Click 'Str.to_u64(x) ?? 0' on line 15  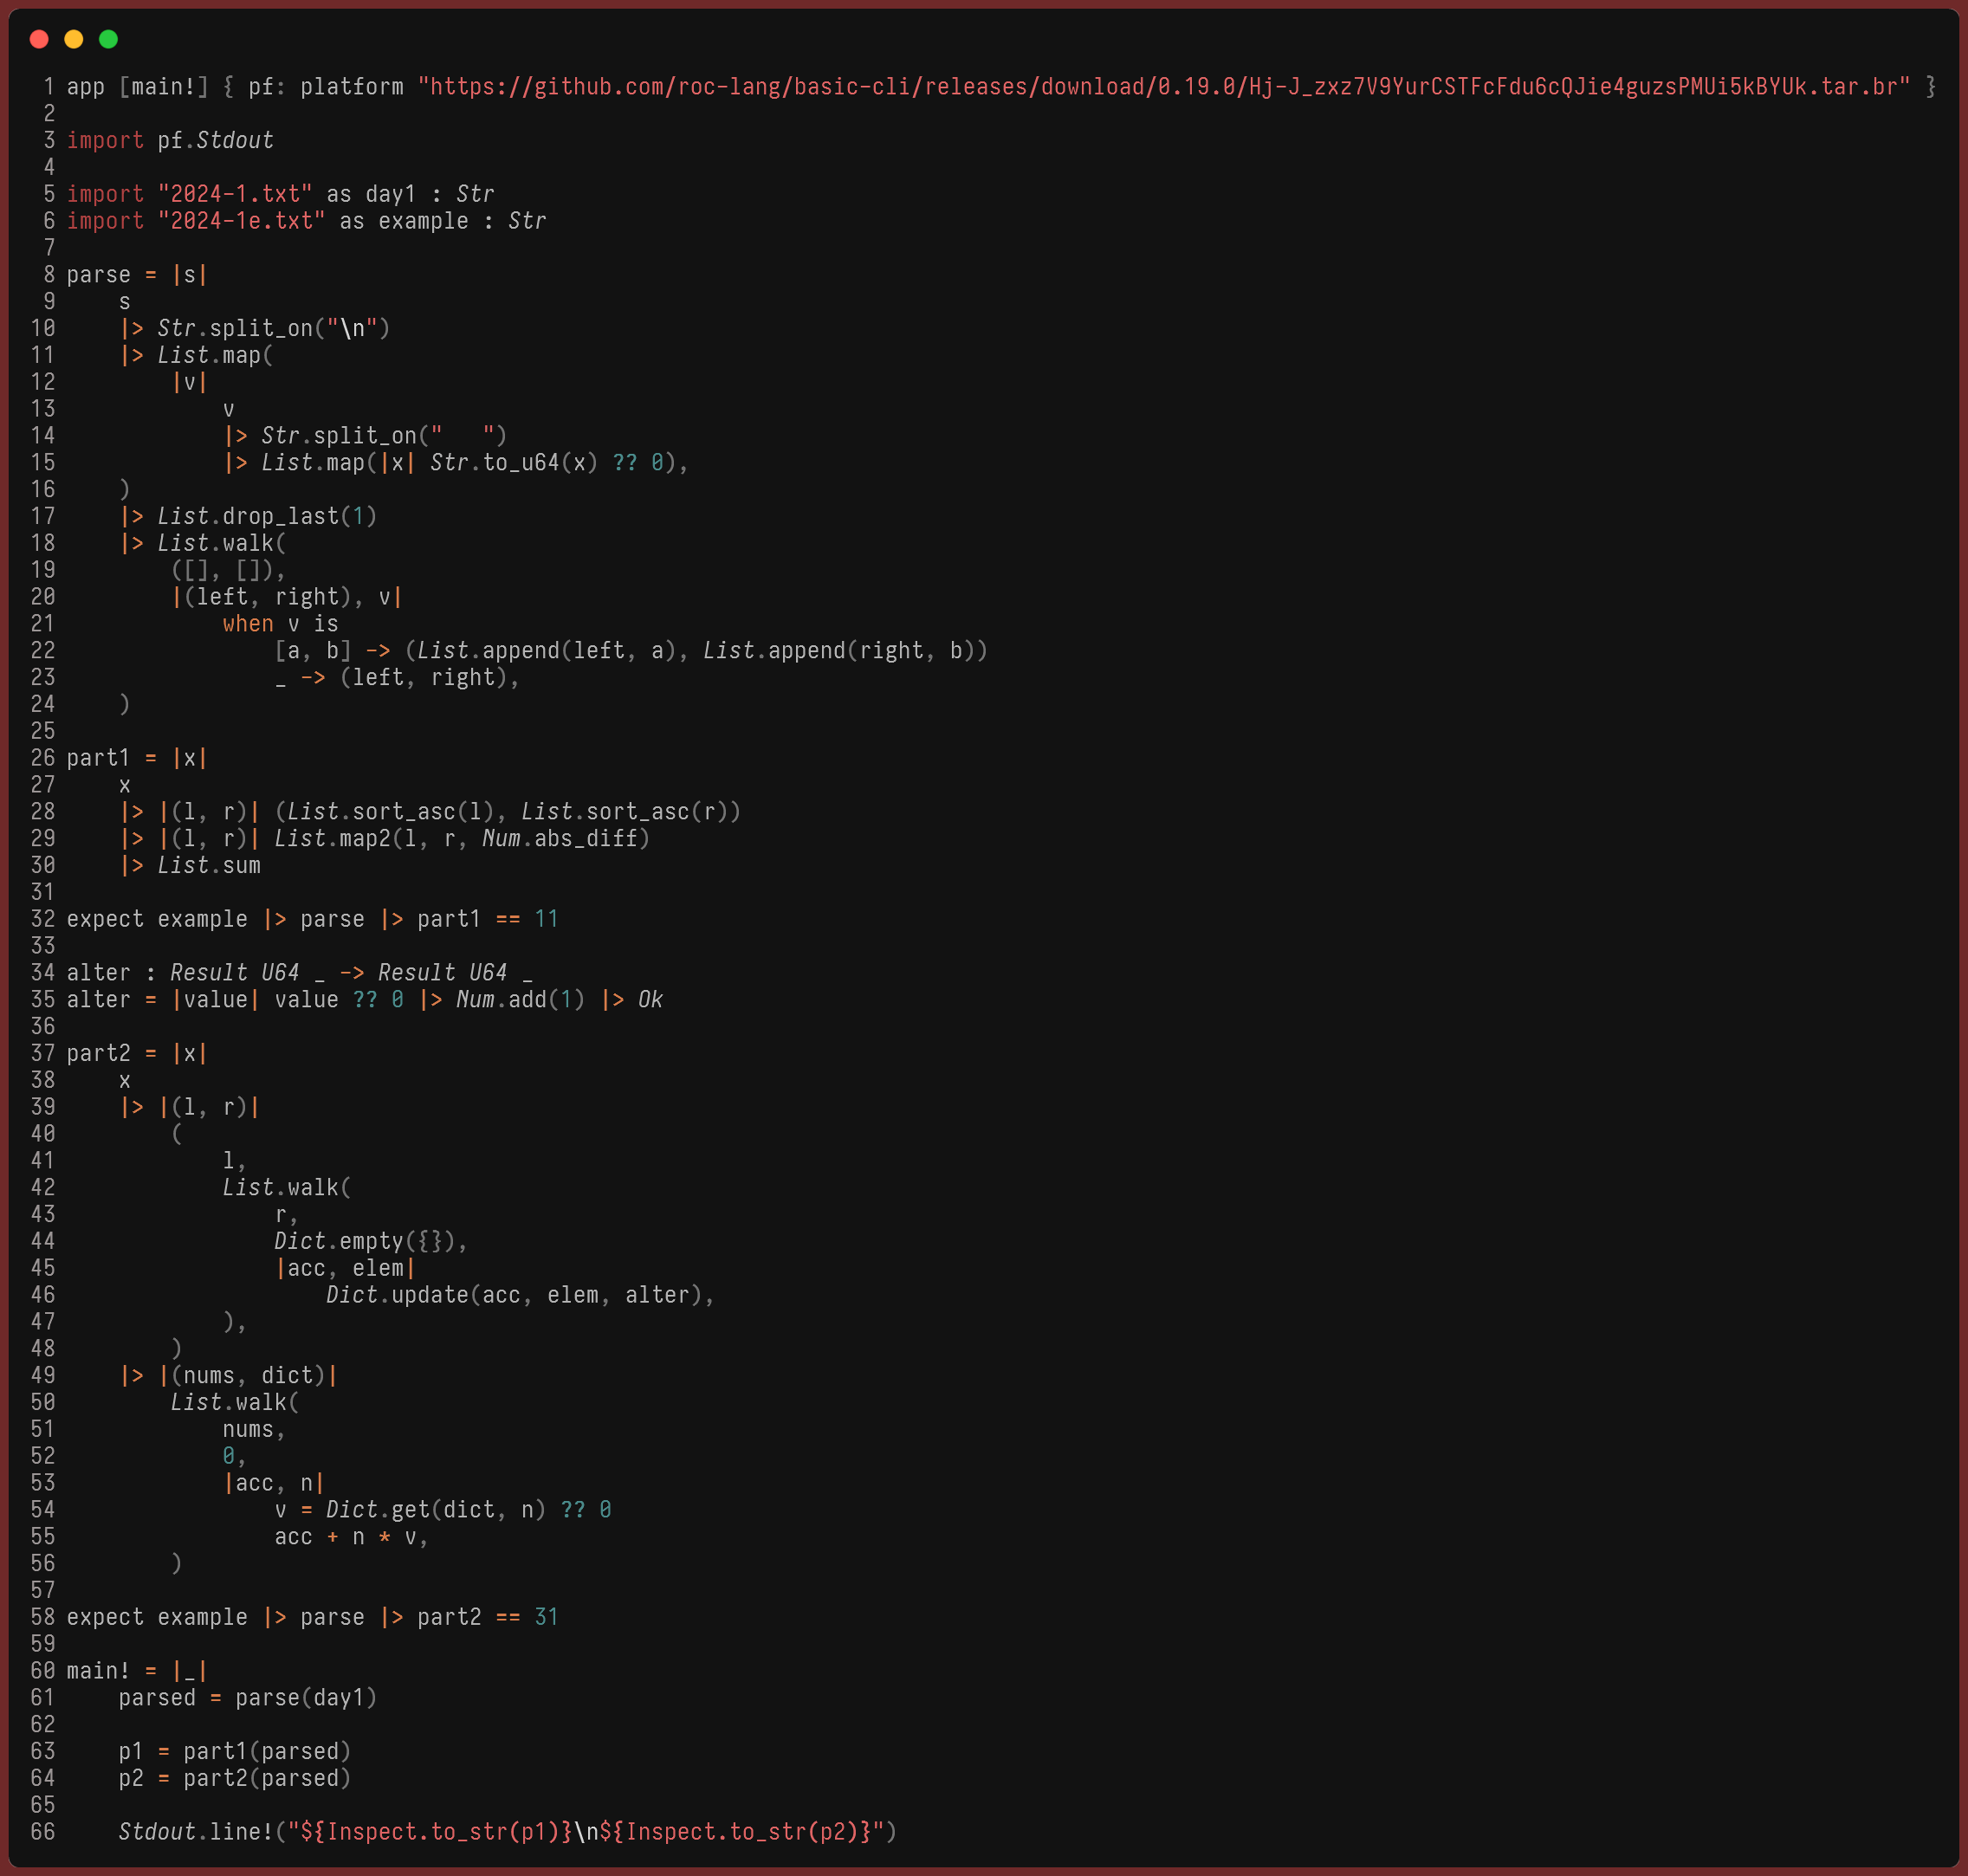(547, 463)
